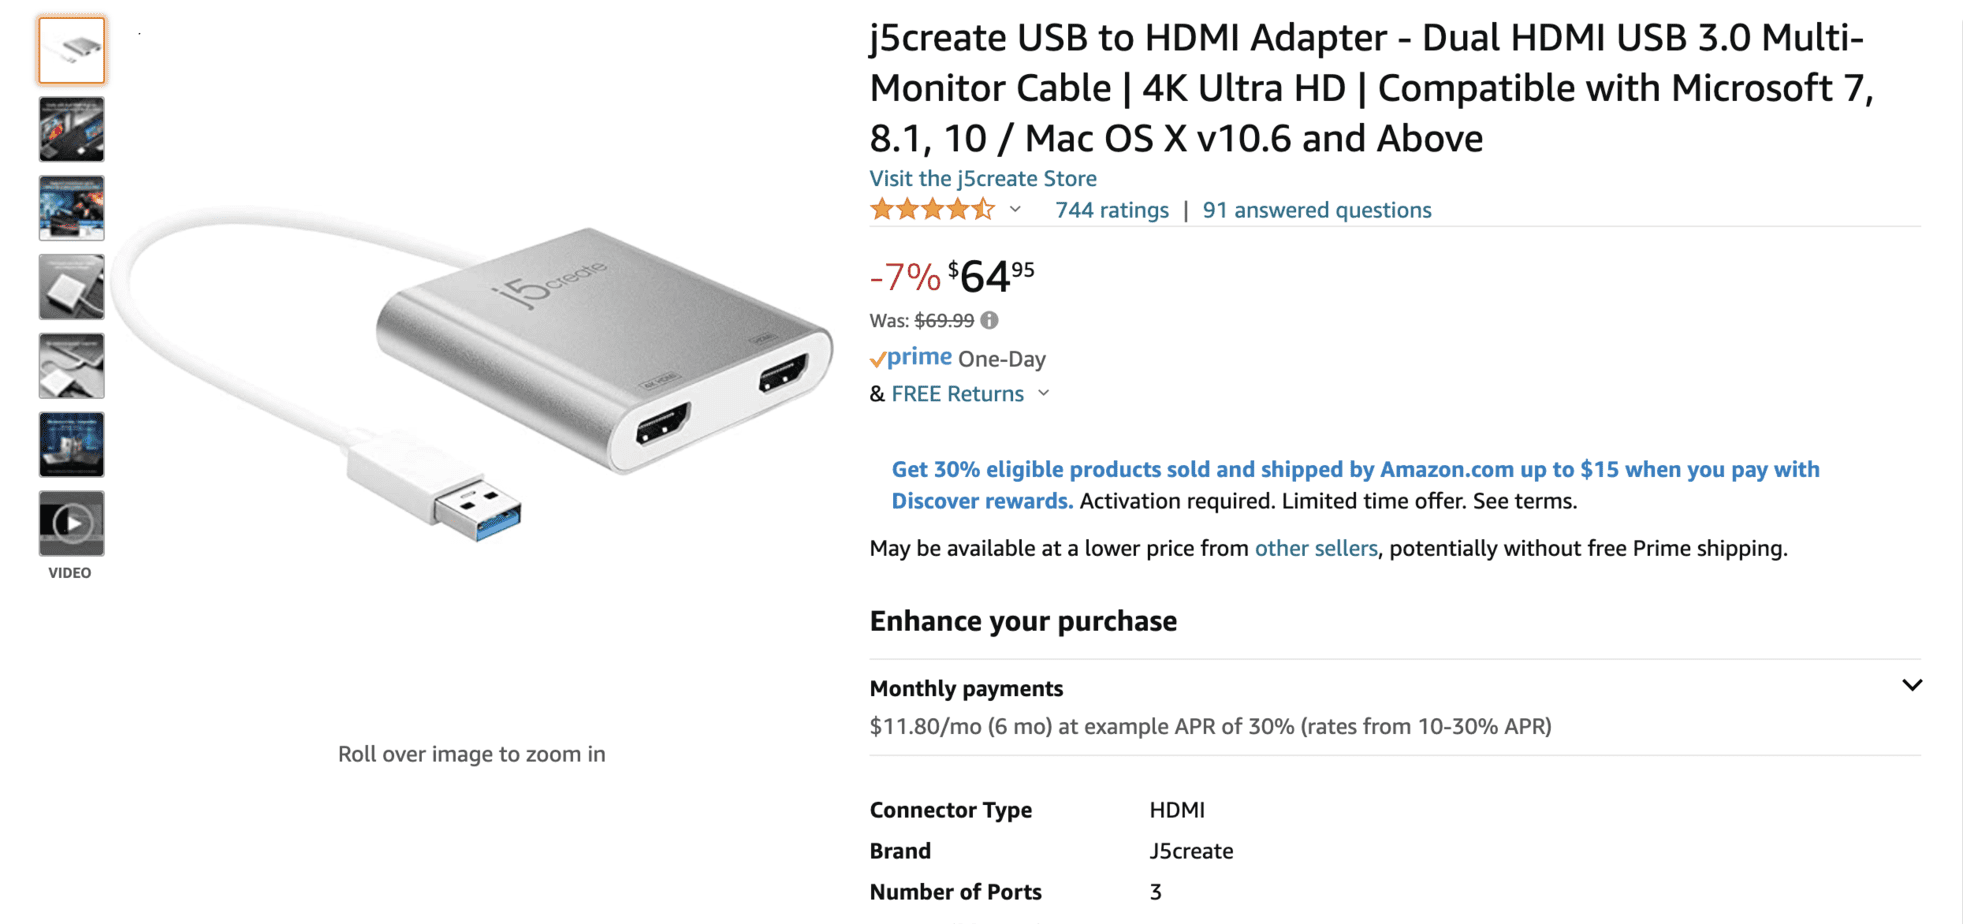The height and width of the screenshot is (924, 1963).
Task: Click the Prime logo badge
Action: 911,357
